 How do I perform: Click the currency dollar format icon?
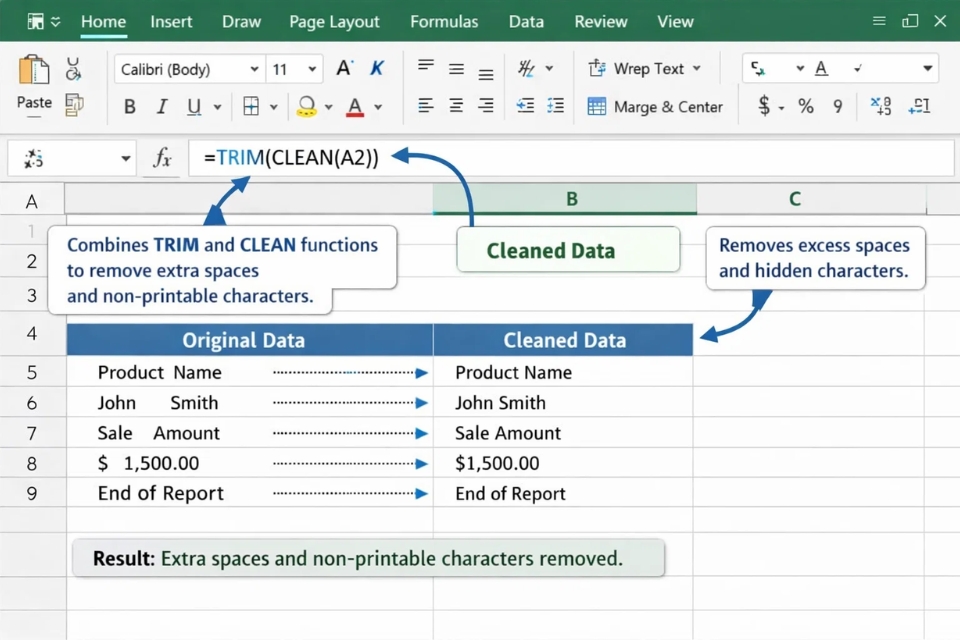click(764, 106)
